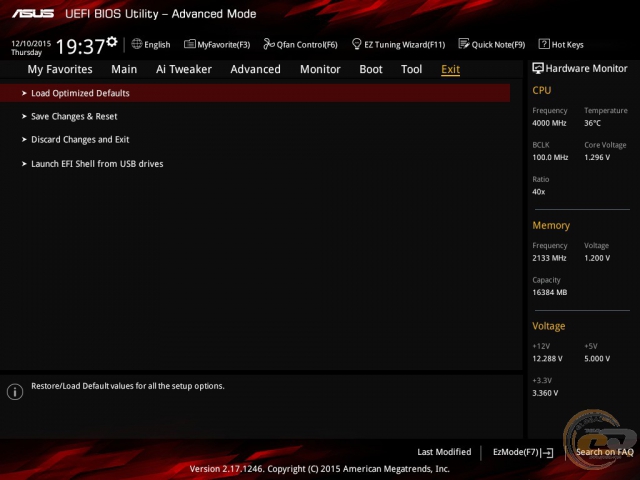
Task: Click Memory voltage value 1.200 V
Action: (x=597, y=258)
